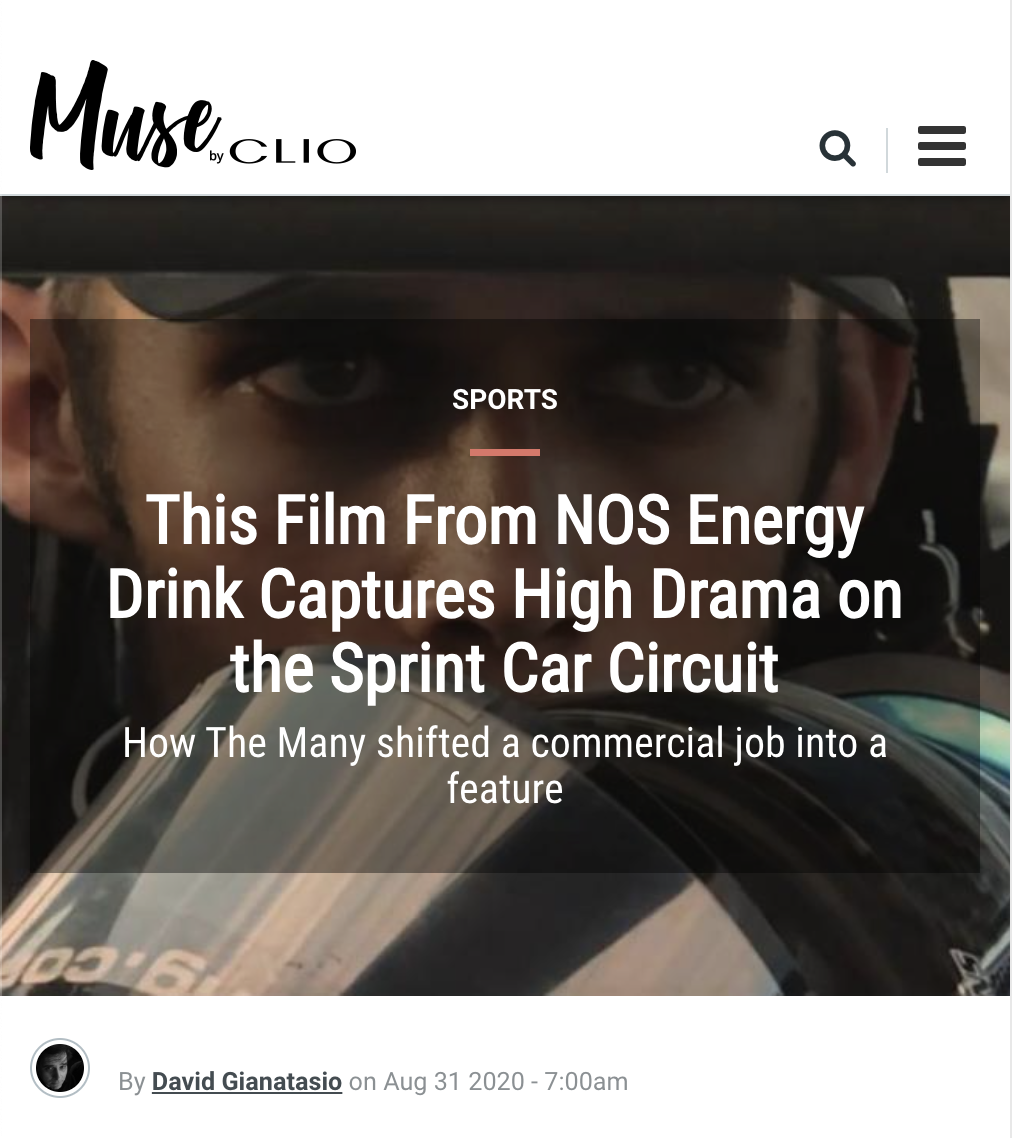The height and width of the screenshot is (1138, 1012).
Task: Click the vertical divider beside search icon
Action: [x=886, y=150]
